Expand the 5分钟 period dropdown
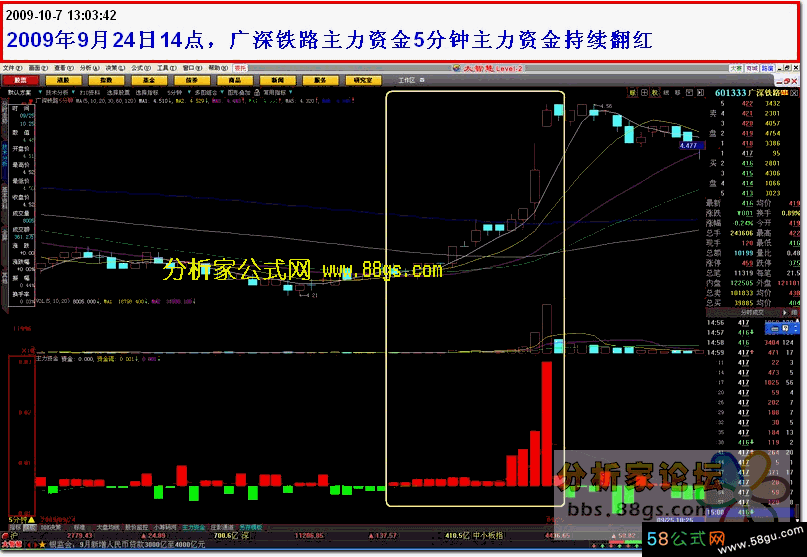This screenshot has width=807, height=557. pos(189,92)
